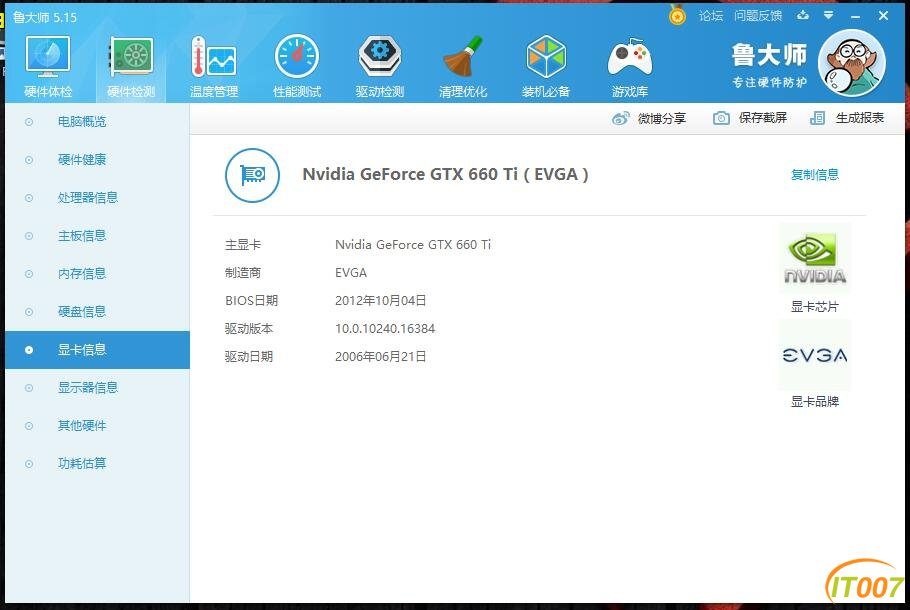Open the 硬件体检 hardware checkup module
The width and height of the screenshot is (910, 610).
[48, 66]
